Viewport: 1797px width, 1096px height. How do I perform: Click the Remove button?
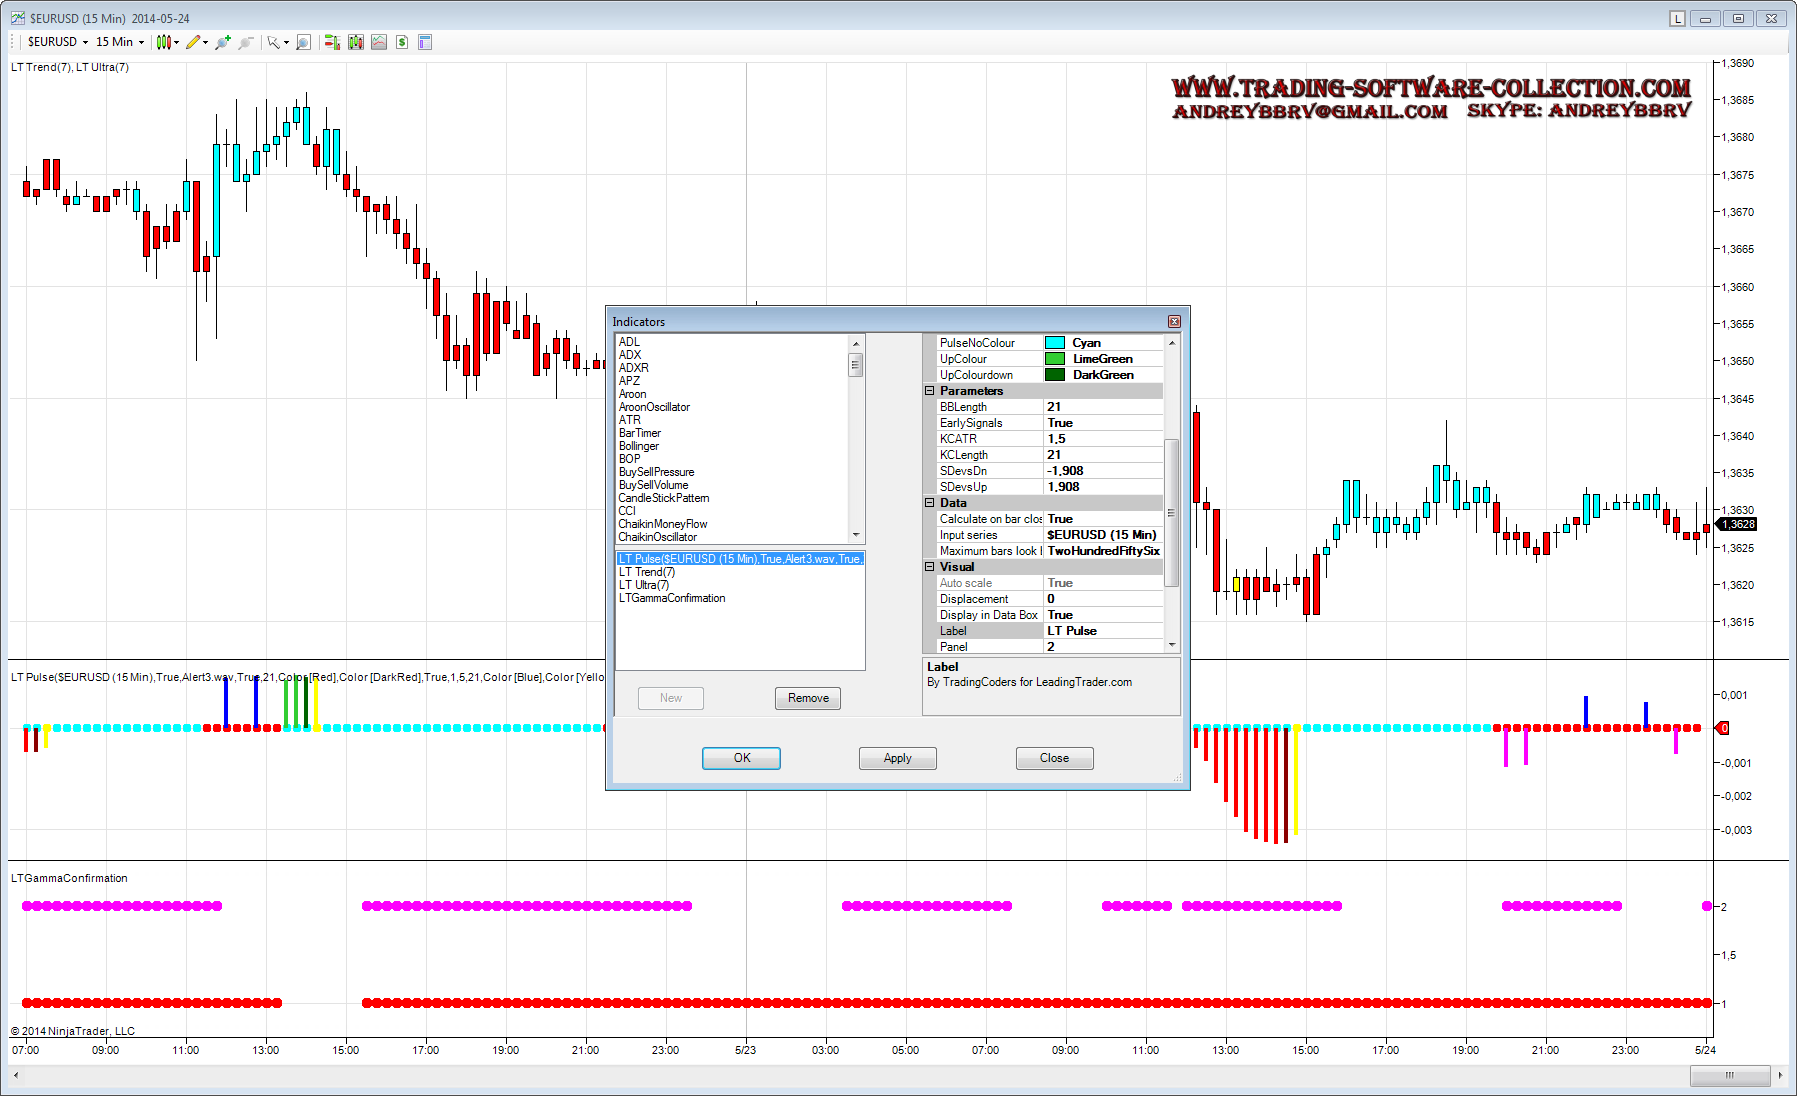[807, 698]
